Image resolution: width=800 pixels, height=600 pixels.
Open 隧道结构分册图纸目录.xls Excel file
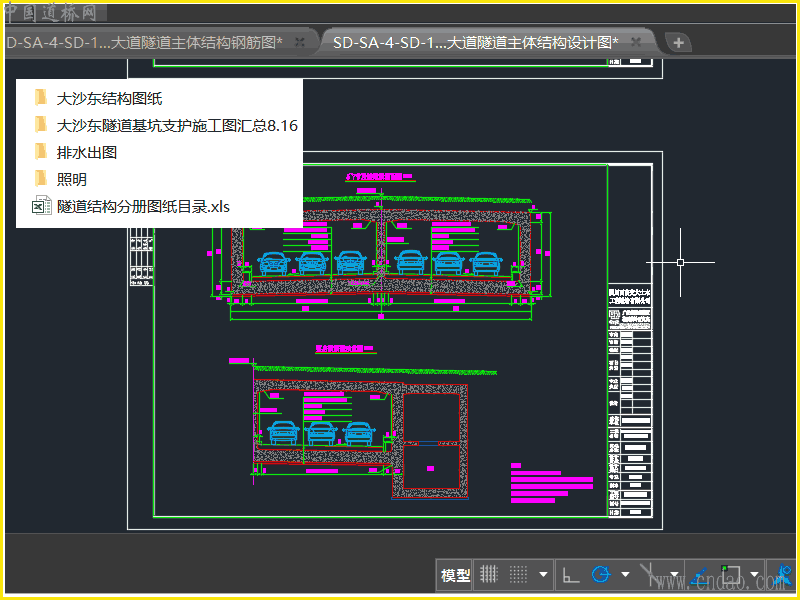pos(143,206)
